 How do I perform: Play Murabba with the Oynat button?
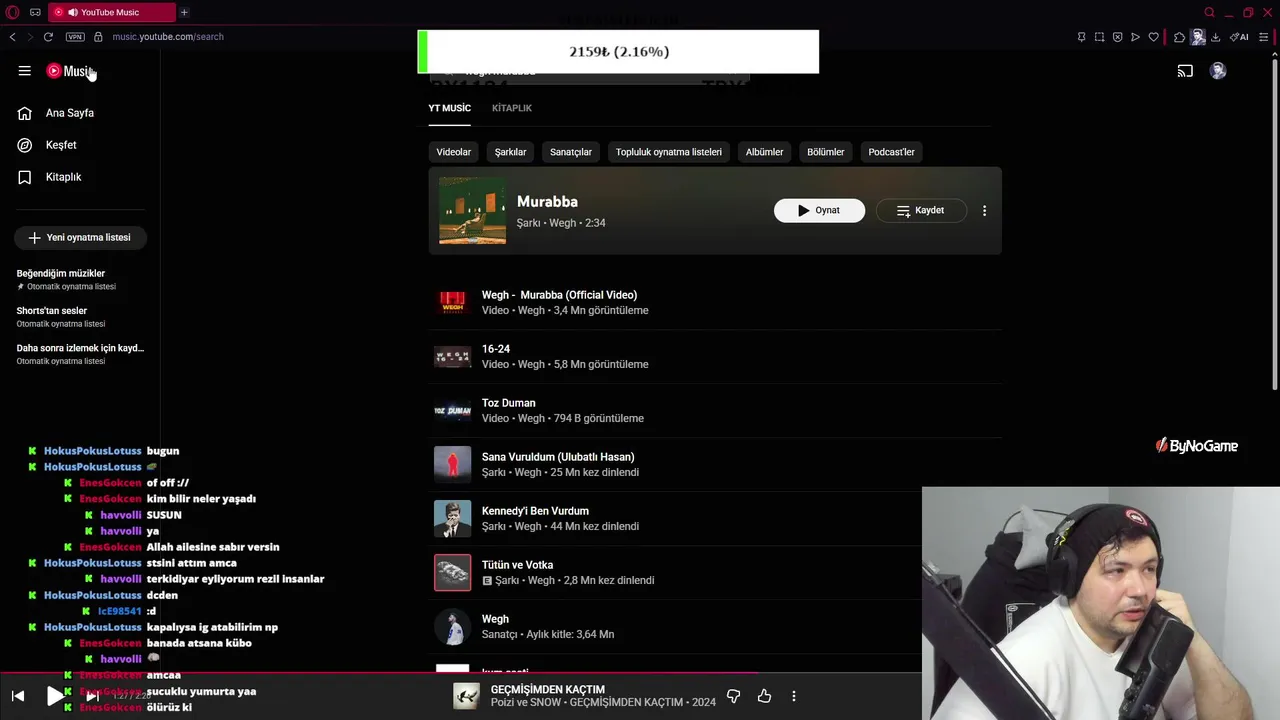tap(819, 211)
